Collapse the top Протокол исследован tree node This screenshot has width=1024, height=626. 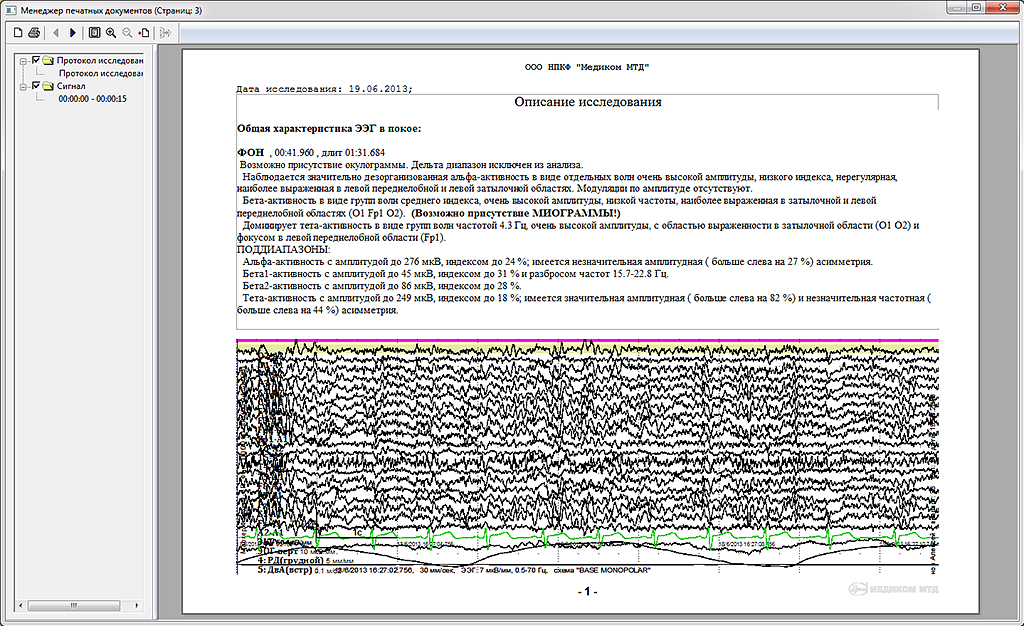(23, 61)
